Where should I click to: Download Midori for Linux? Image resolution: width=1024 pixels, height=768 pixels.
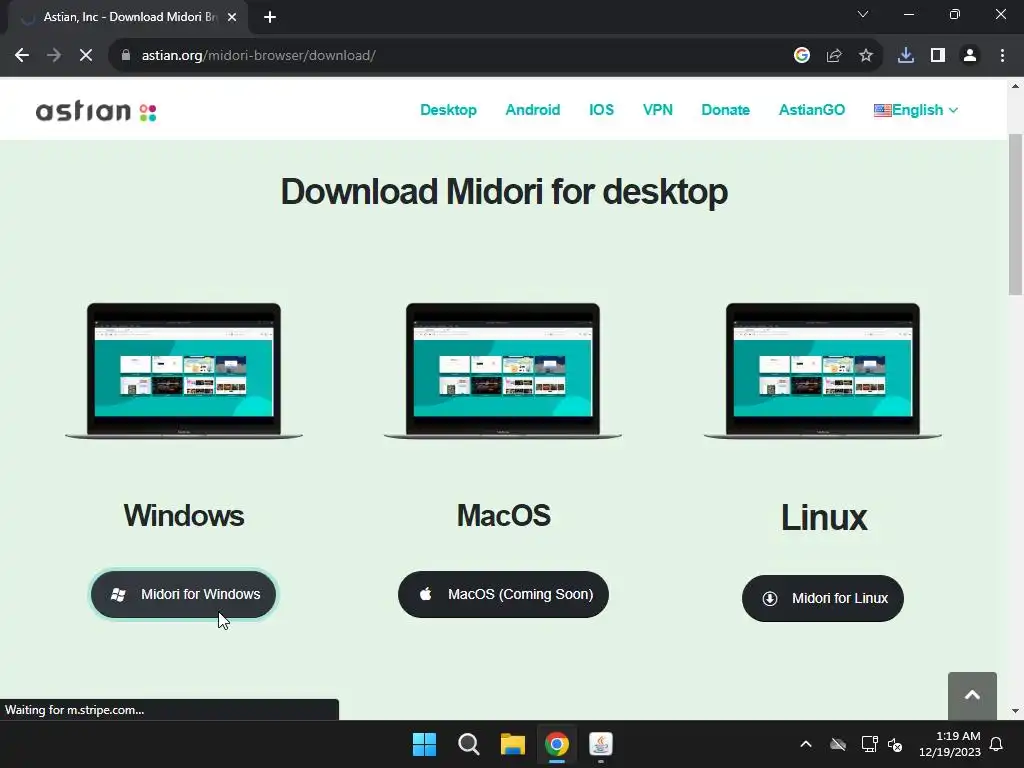tap(823, 598)
